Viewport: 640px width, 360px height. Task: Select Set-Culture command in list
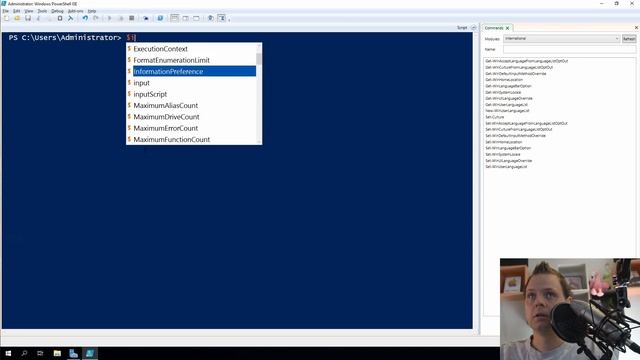click(x=494, y=117)
